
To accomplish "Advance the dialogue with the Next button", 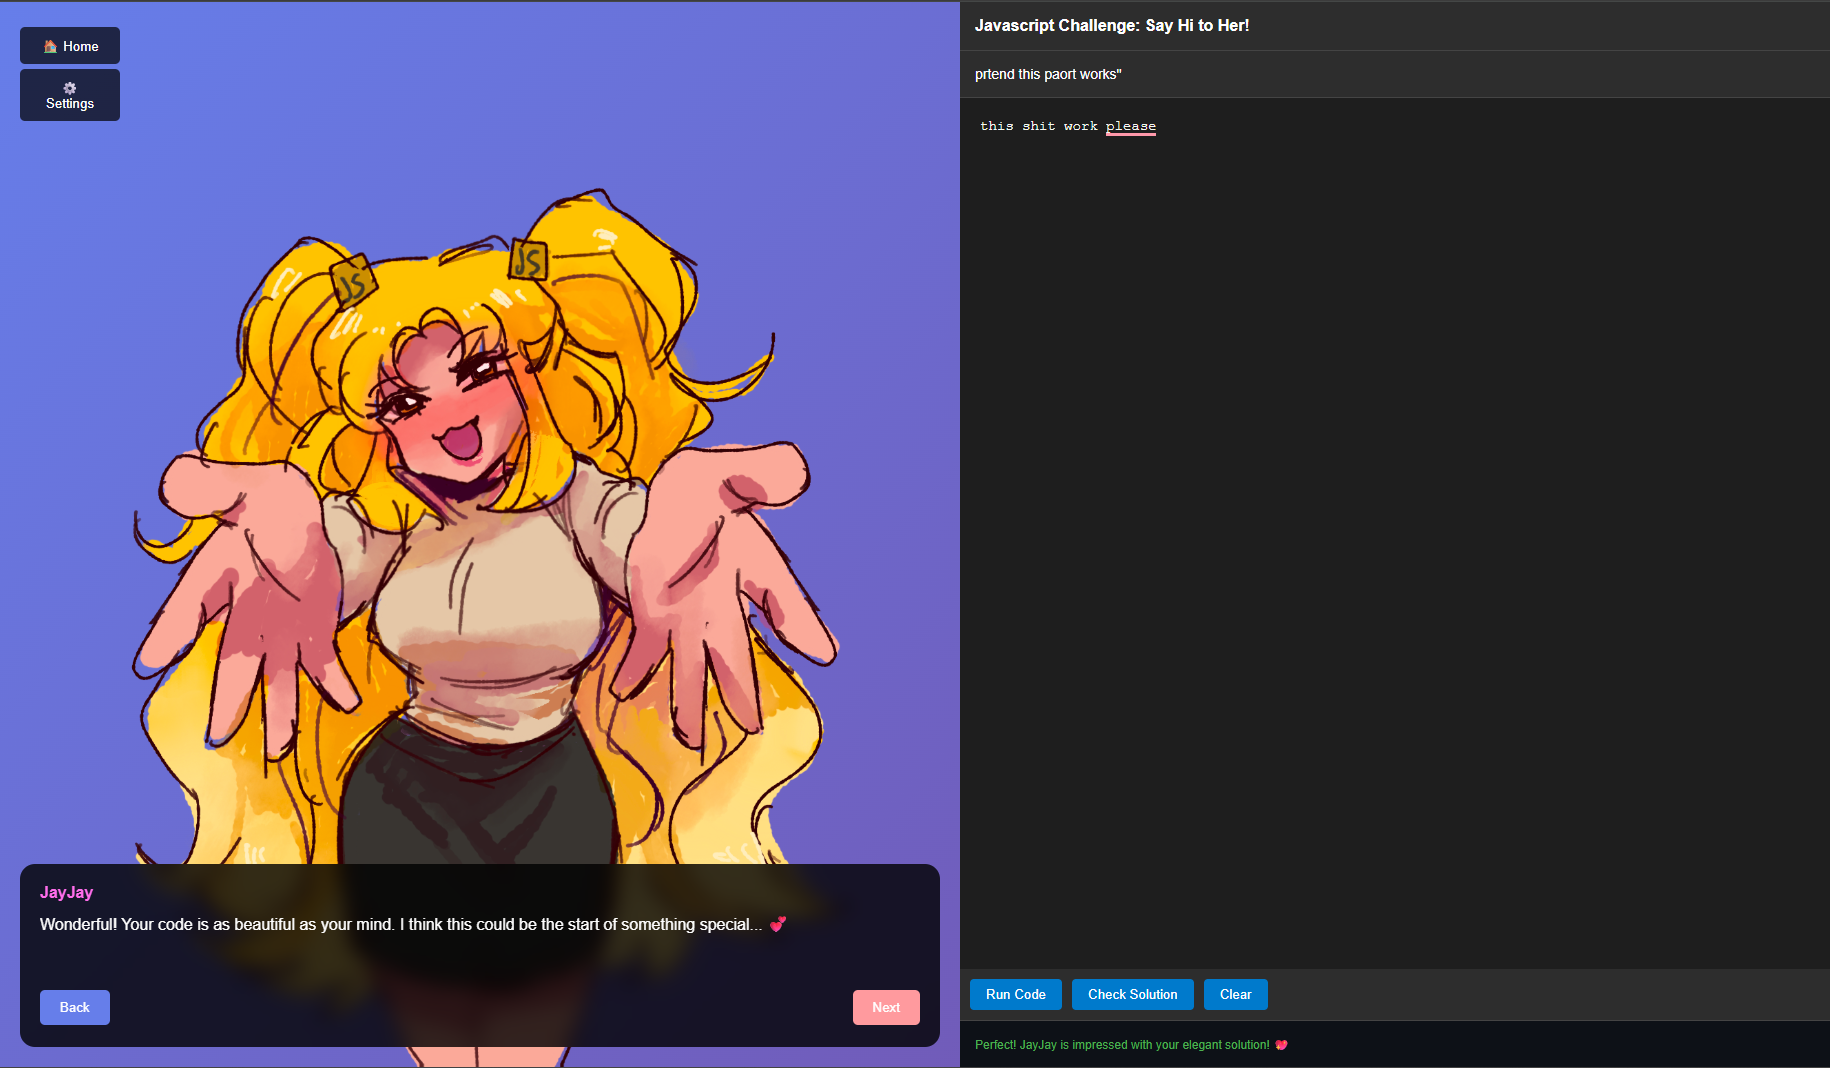I will coord(885,1007).
